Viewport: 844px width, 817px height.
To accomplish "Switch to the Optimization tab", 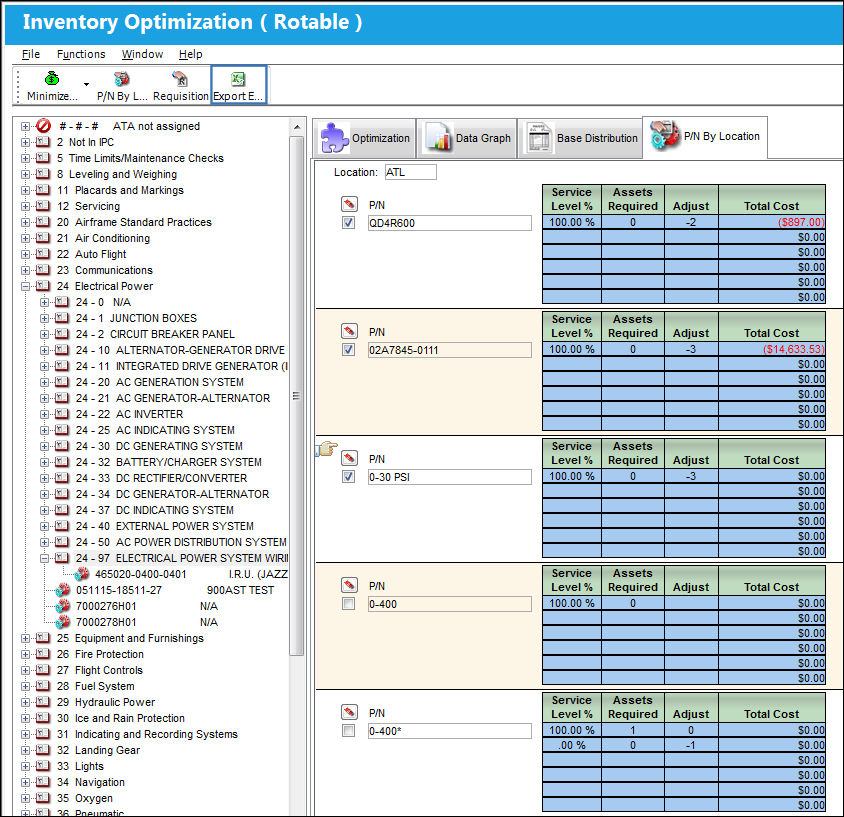I will tap(364, 138).
